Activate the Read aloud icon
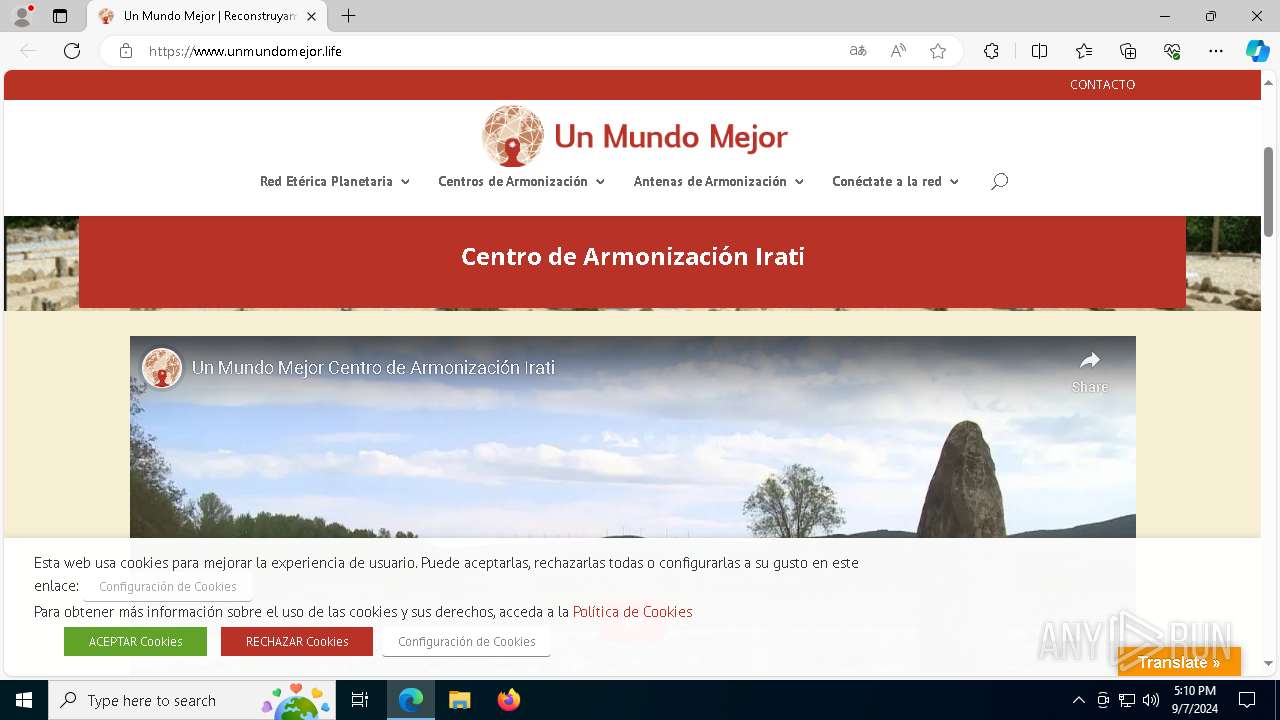 pos(898,51)
